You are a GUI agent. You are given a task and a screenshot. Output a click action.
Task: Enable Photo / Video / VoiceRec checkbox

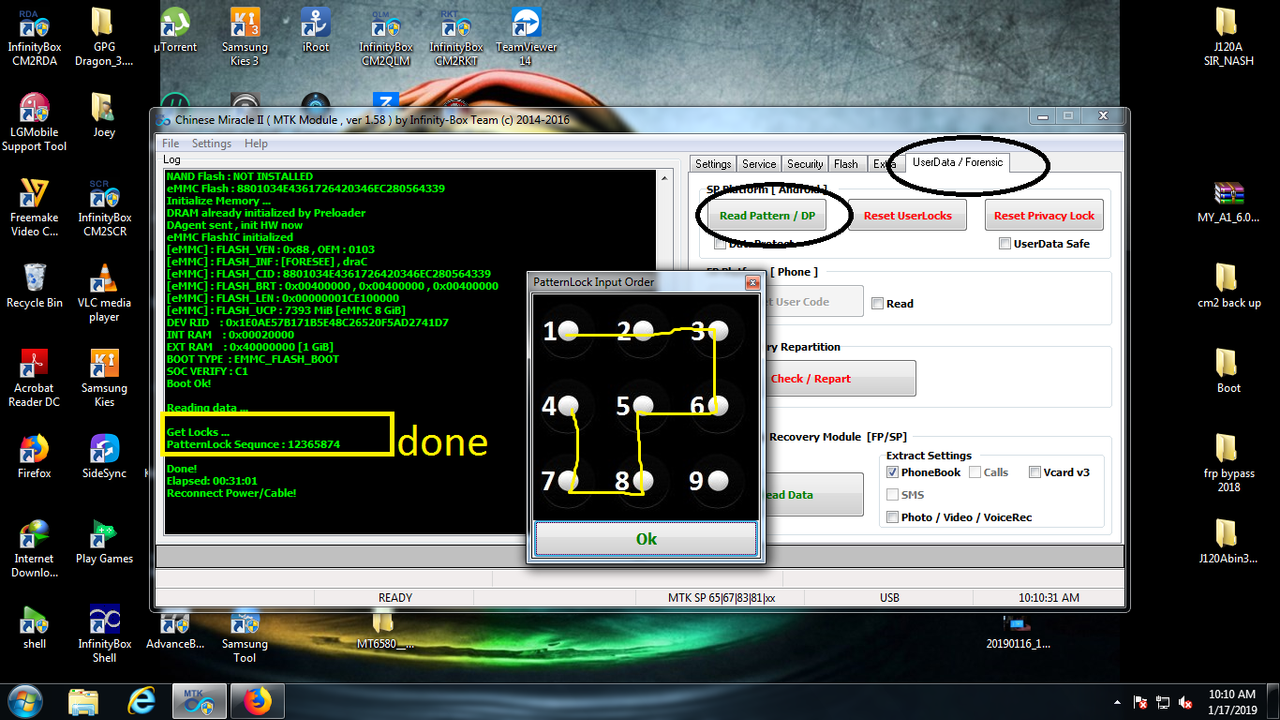tap(893, 517)
